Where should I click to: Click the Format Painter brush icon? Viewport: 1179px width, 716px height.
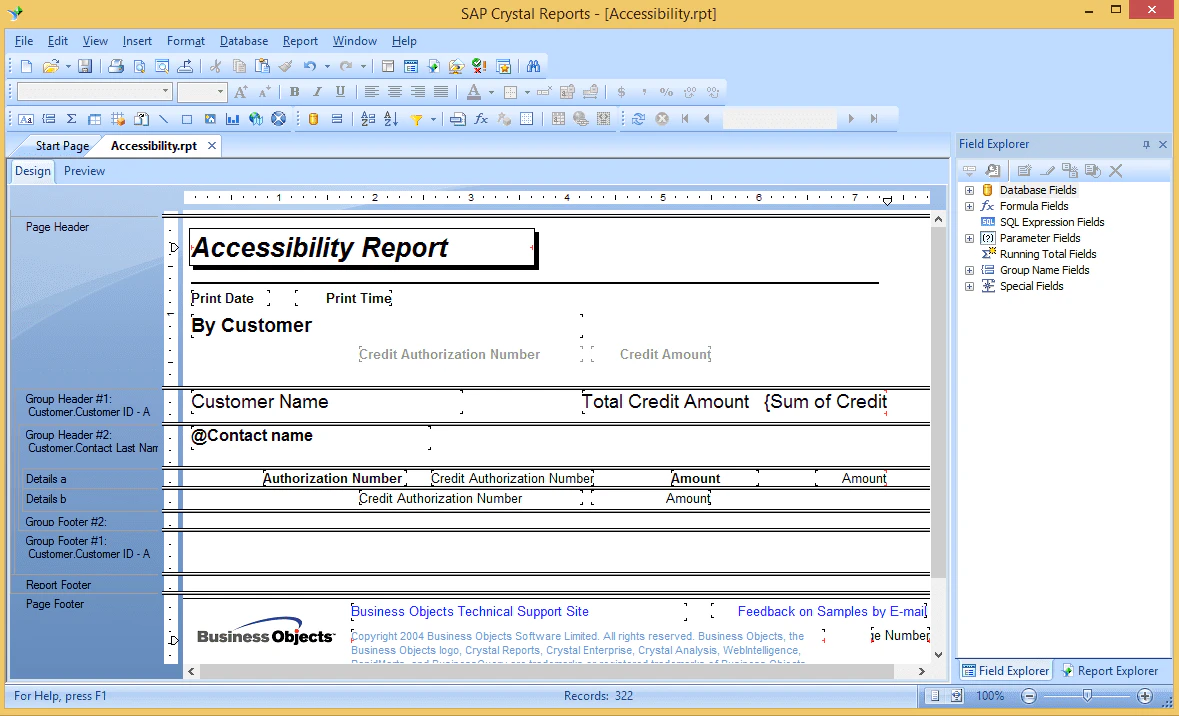coord(285,66)
